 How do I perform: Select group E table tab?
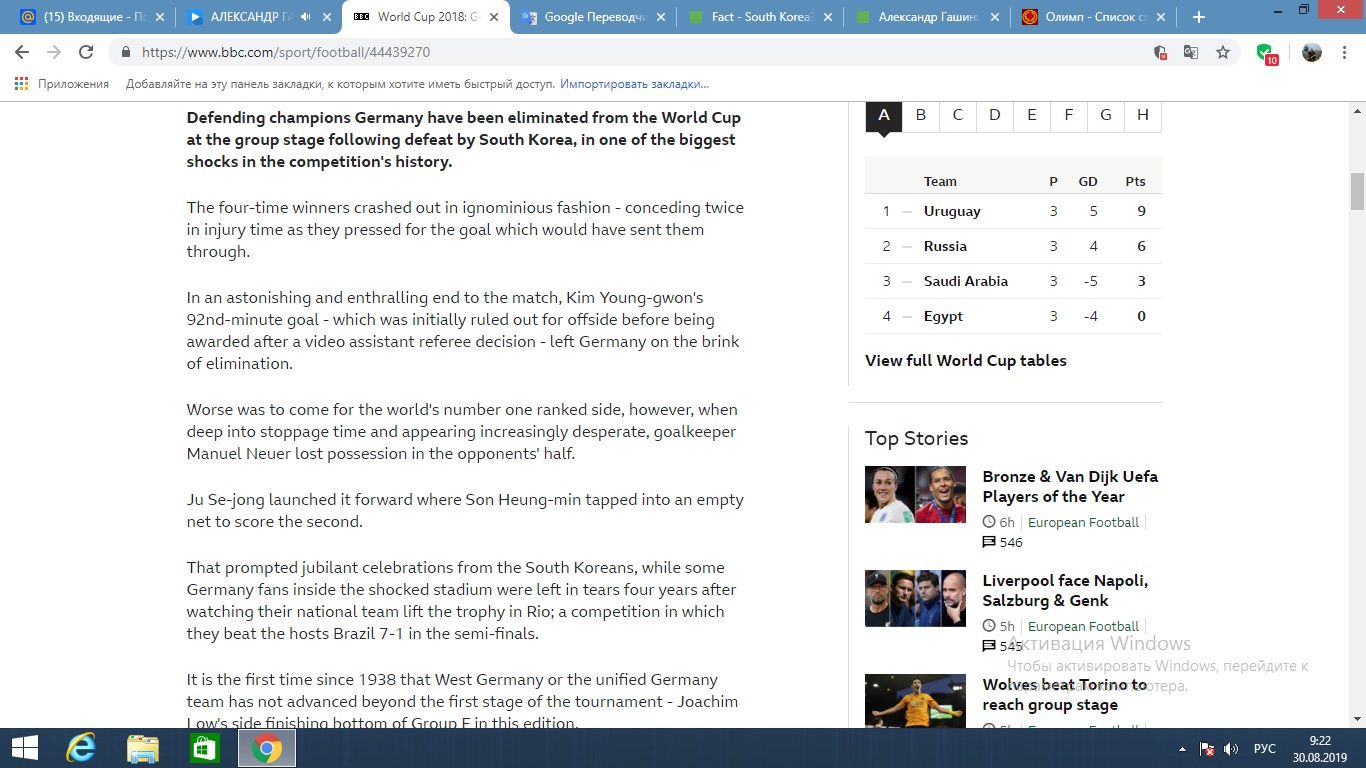[x=1032, y=115]
